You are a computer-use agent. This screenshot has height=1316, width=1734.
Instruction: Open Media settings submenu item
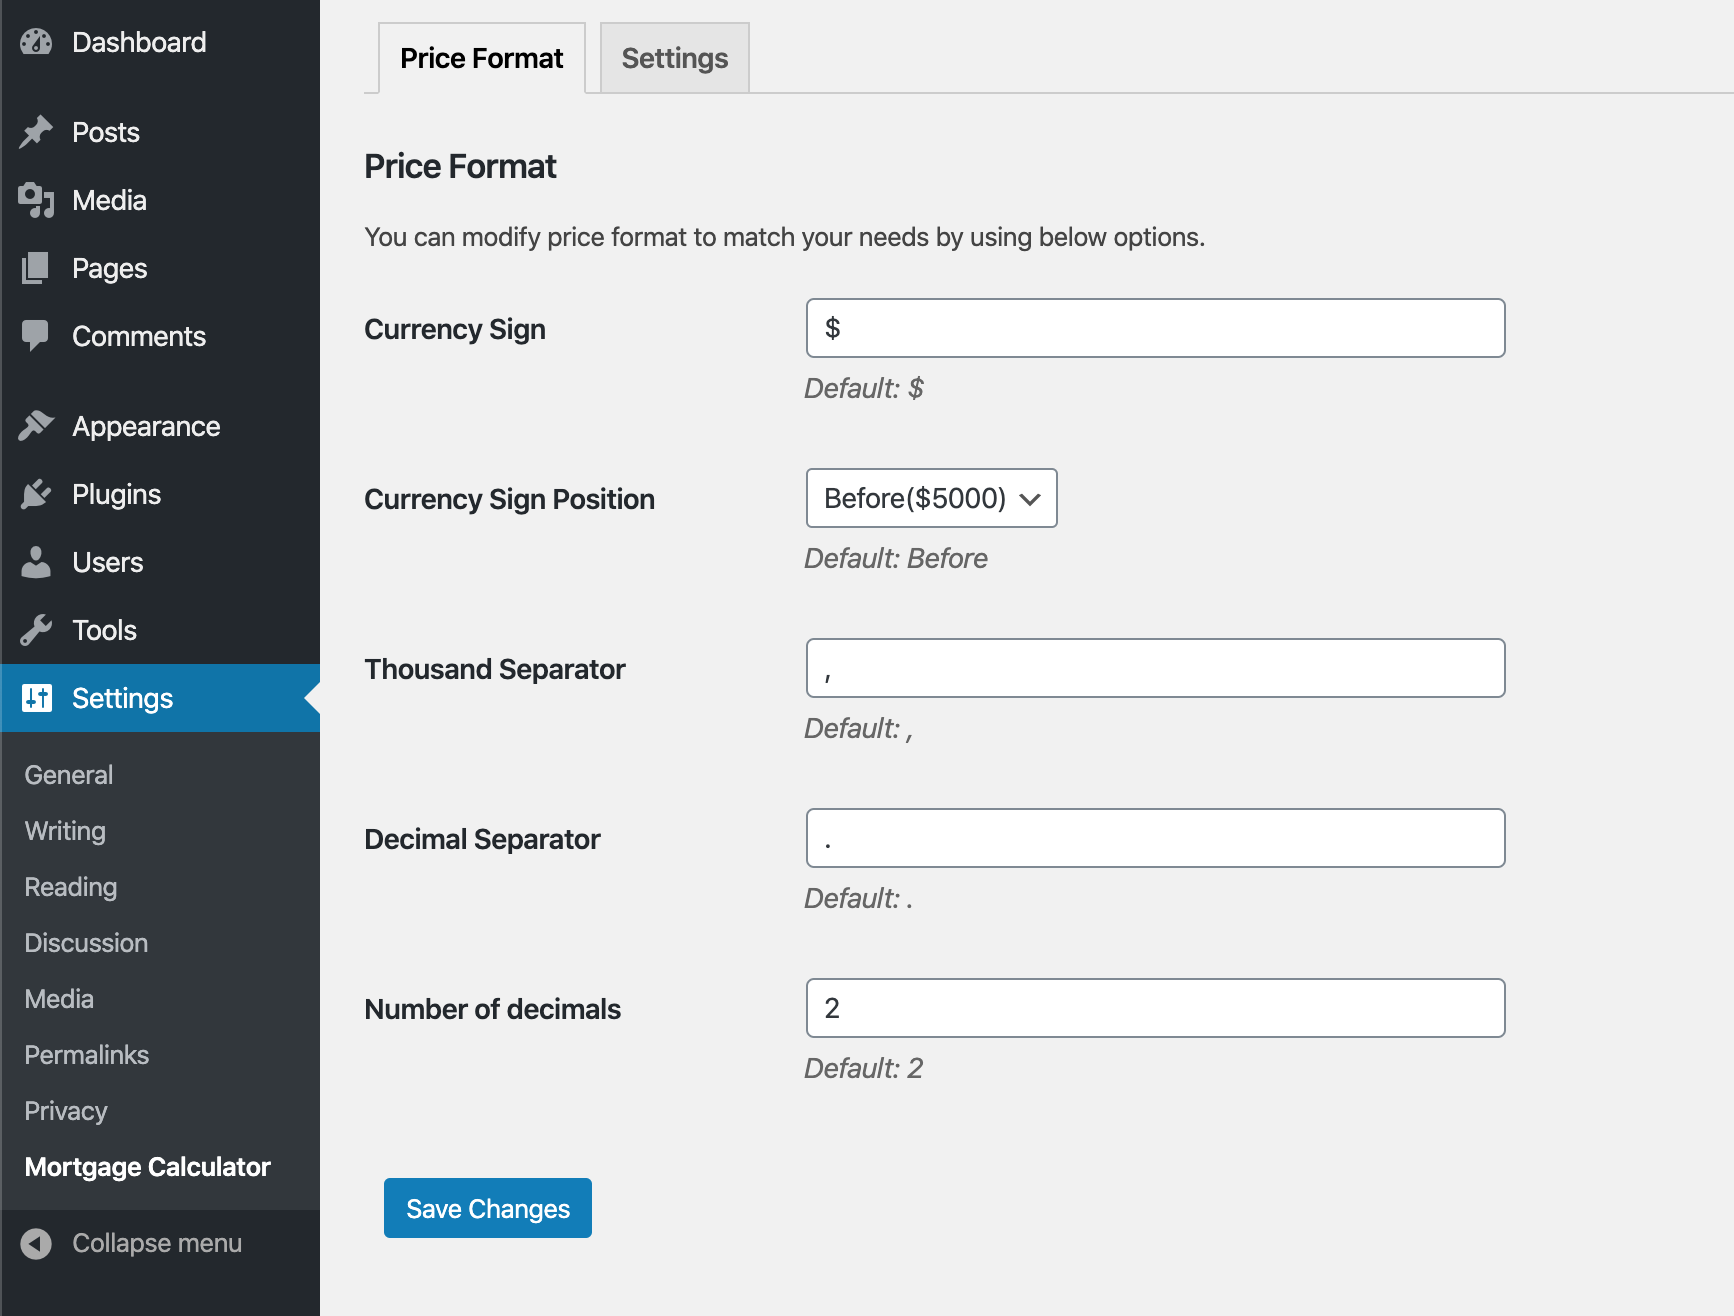point(59,999)
